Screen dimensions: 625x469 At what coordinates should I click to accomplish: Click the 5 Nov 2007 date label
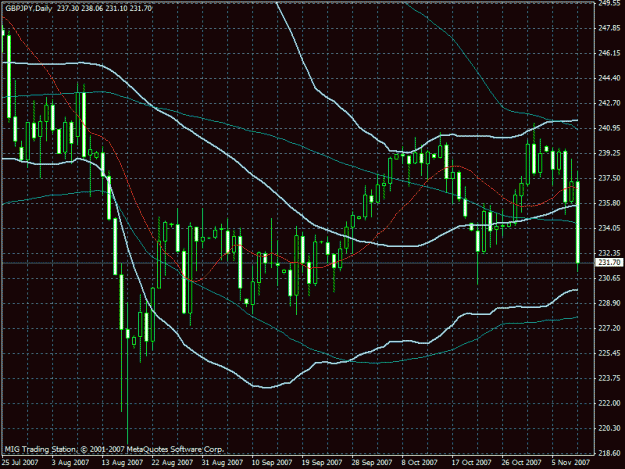pos(571,462)
